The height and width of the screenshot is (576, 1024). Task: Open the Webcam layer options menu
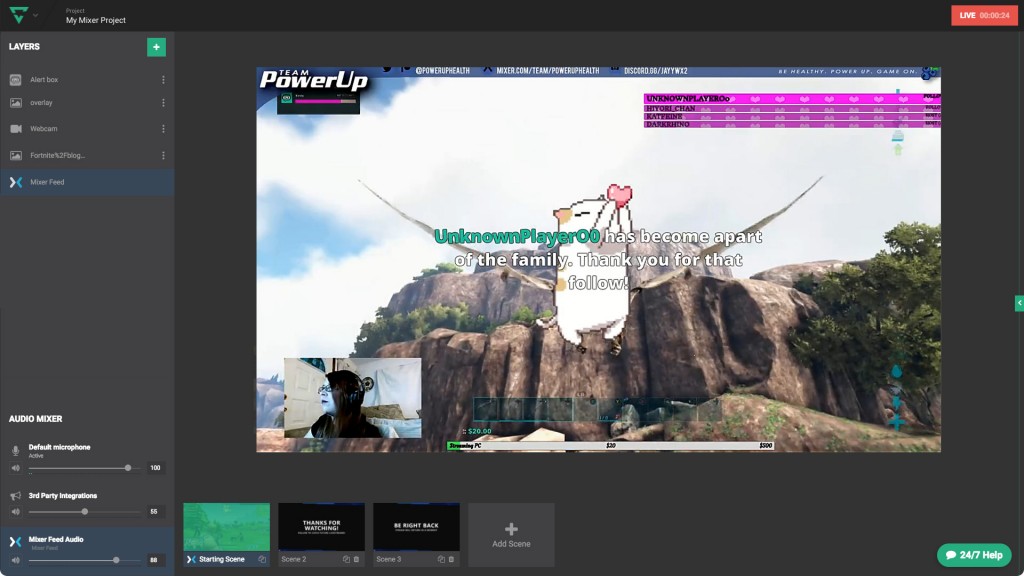163,129
